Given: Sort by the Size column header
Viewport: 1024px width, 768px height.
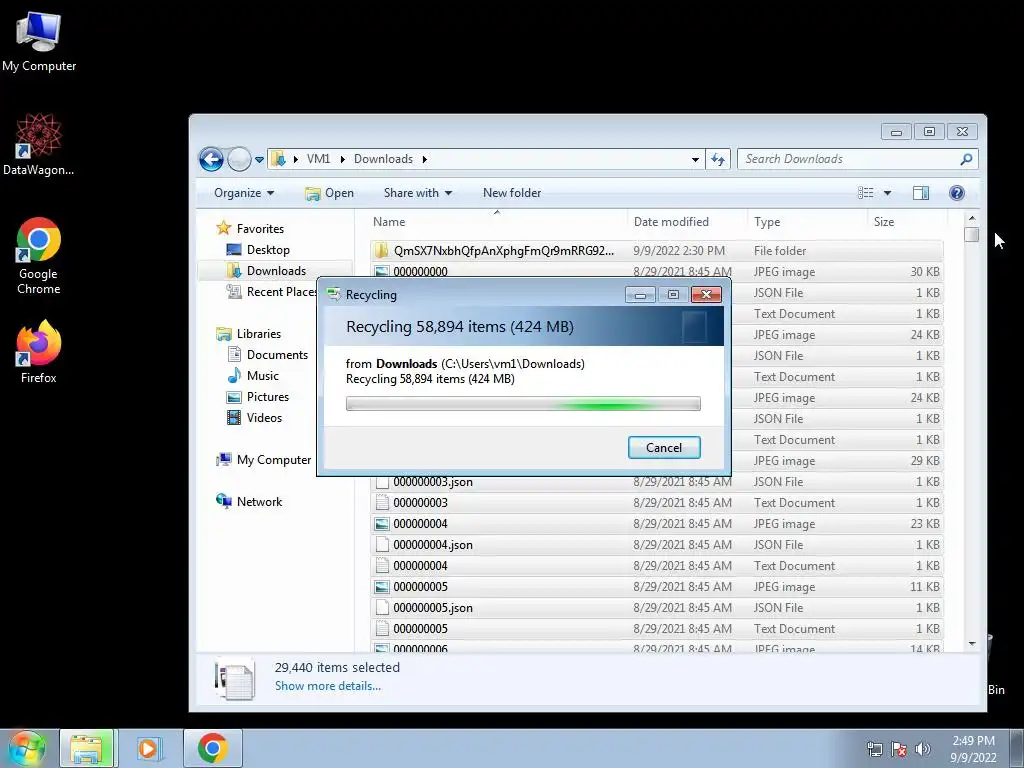Looking at the screenshot, I should pyautogui.click(x=906, y=222).
